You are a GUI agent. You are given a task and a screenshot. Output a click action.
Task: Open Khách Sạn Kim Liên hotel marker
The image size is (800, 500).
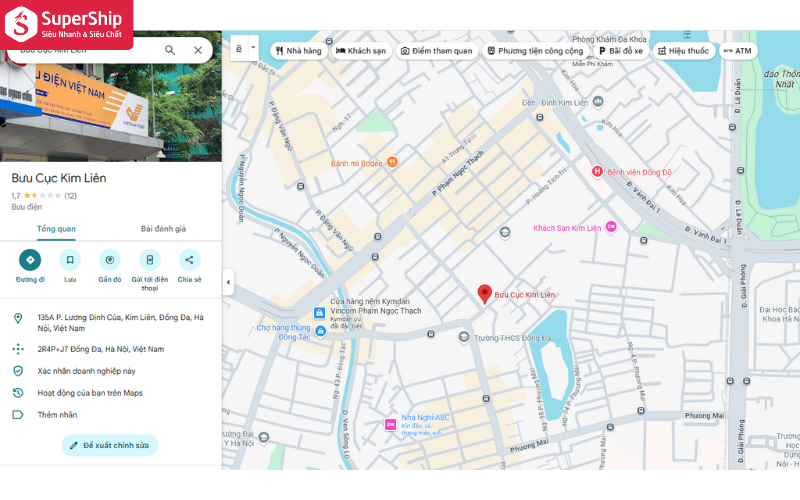coord(611,227)
